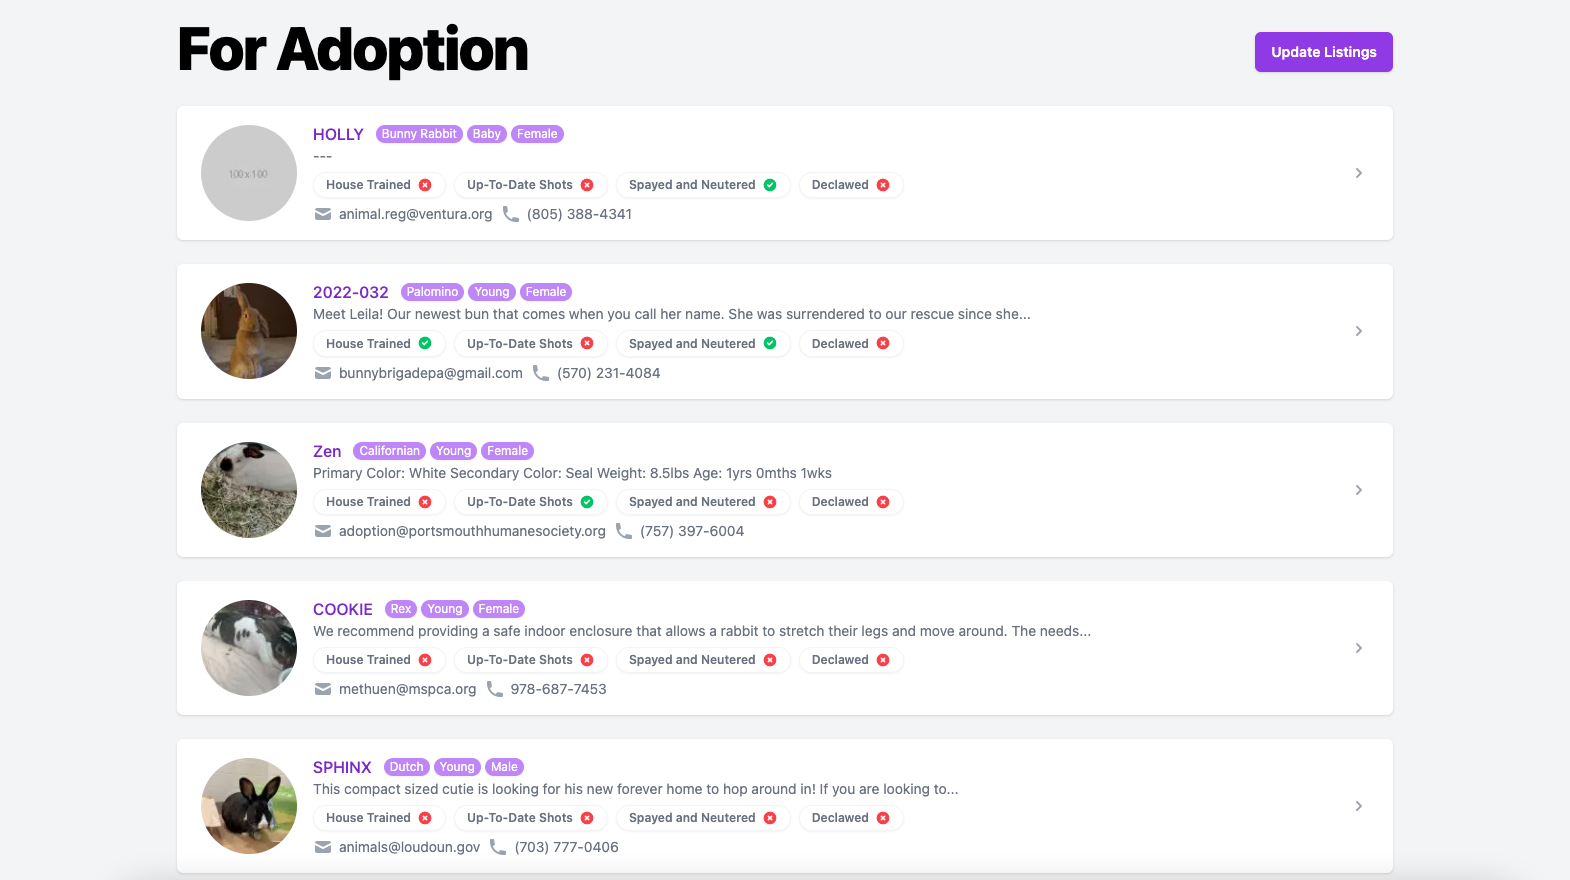Click the phone icon next to 978-687-7453
The height and width of the screenshot is (880, 1570).
(x=494, y=689)
